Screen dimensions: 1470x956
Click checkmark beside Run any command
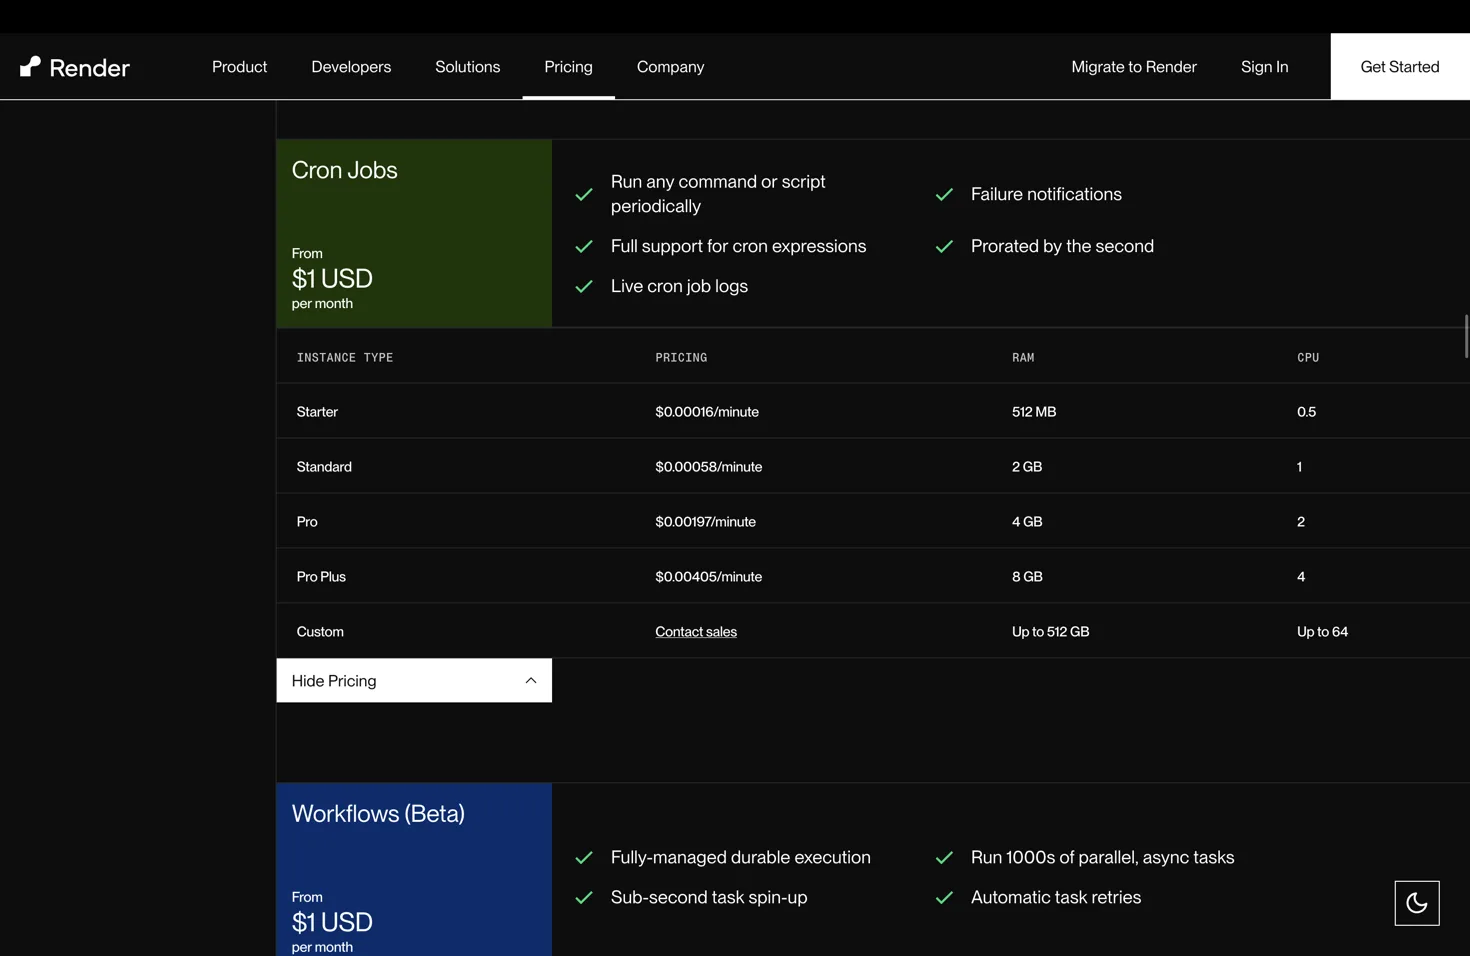[584, 194]
